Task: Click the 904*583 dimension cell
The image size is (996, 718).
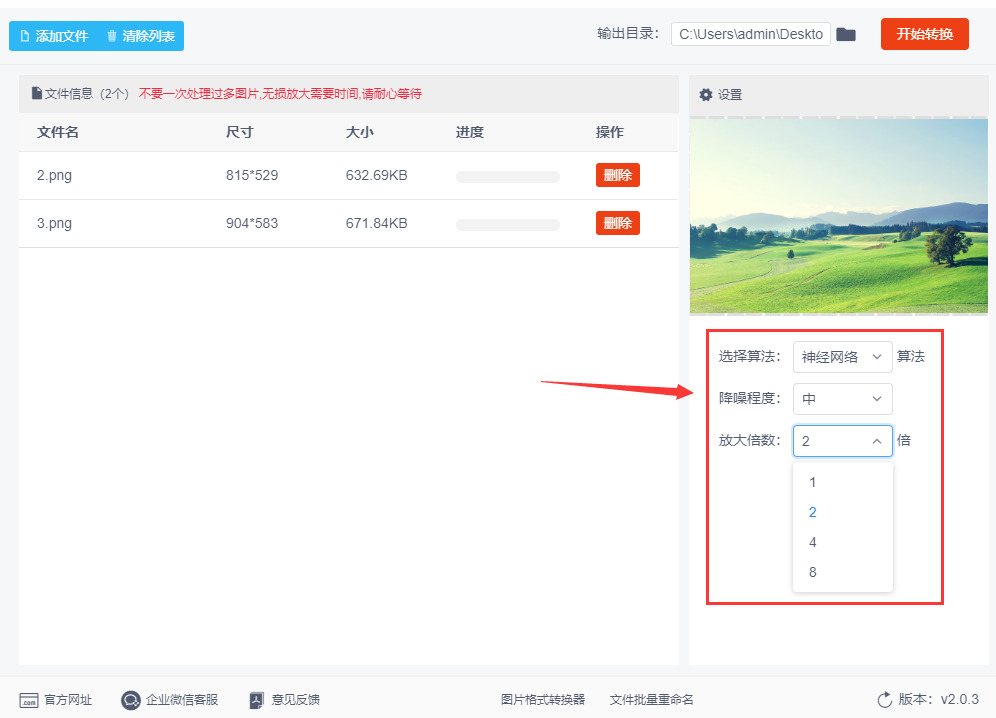Action: click(252, 224)
